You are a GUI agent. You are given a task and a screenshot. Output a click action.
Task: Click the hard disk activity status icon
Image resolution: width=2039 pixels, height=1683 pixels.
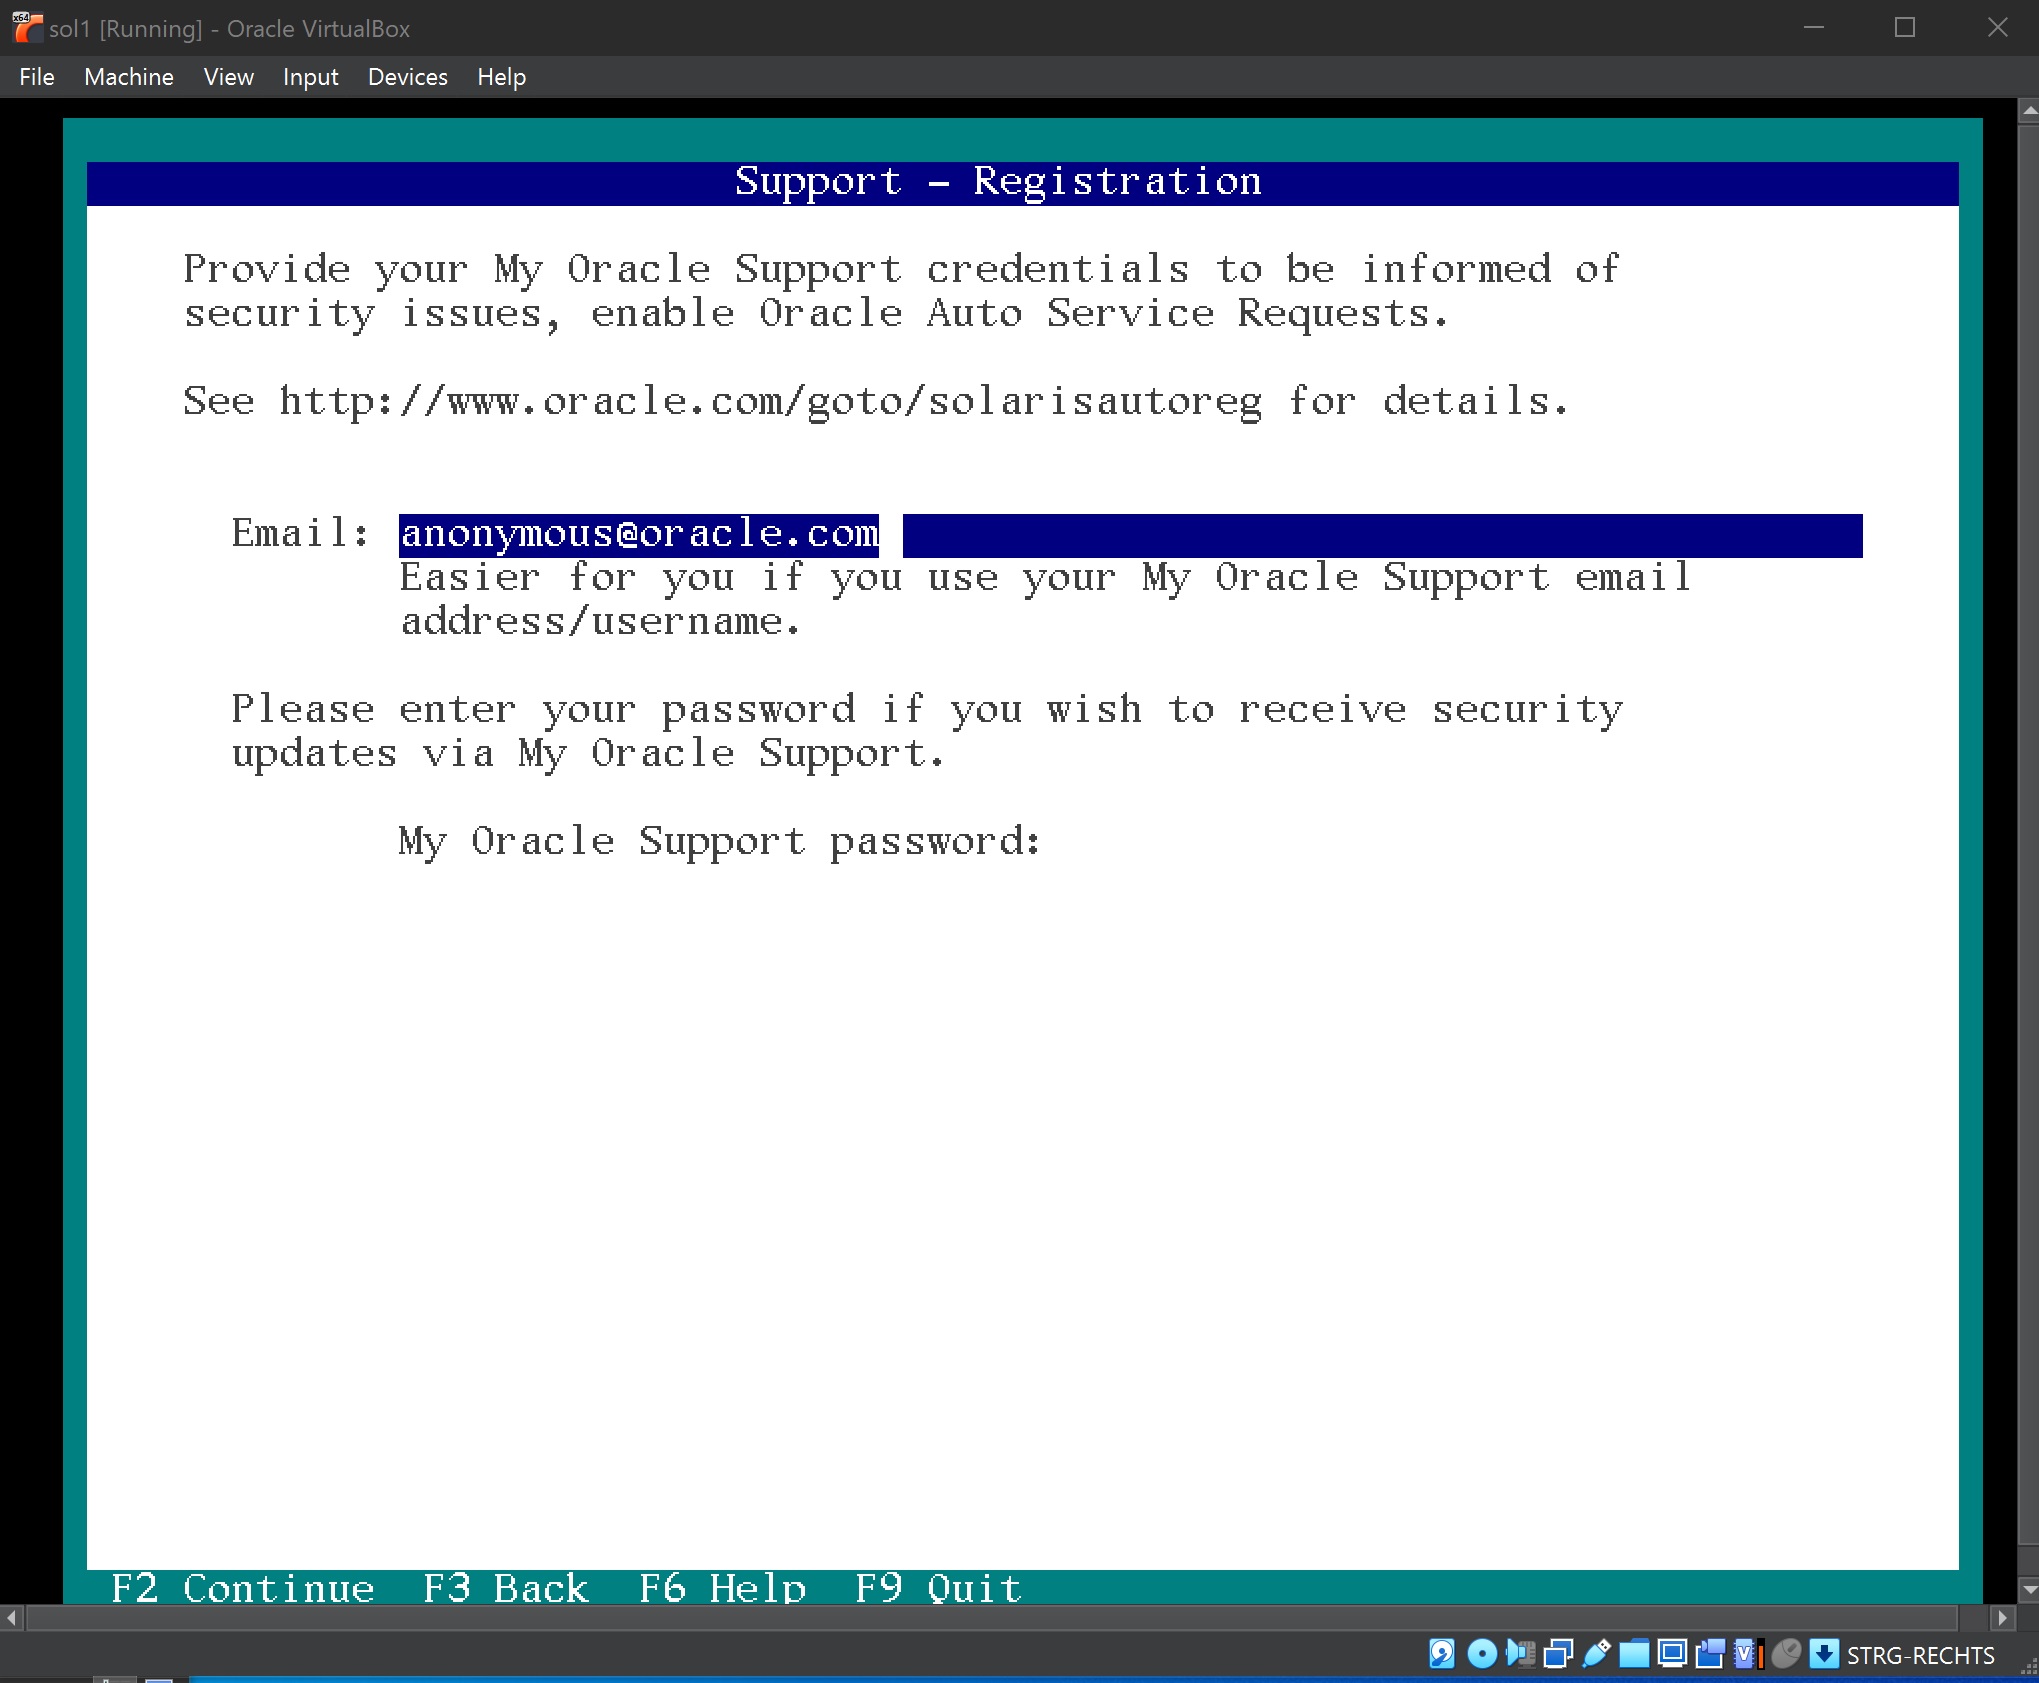(x=1441, y=1655)
